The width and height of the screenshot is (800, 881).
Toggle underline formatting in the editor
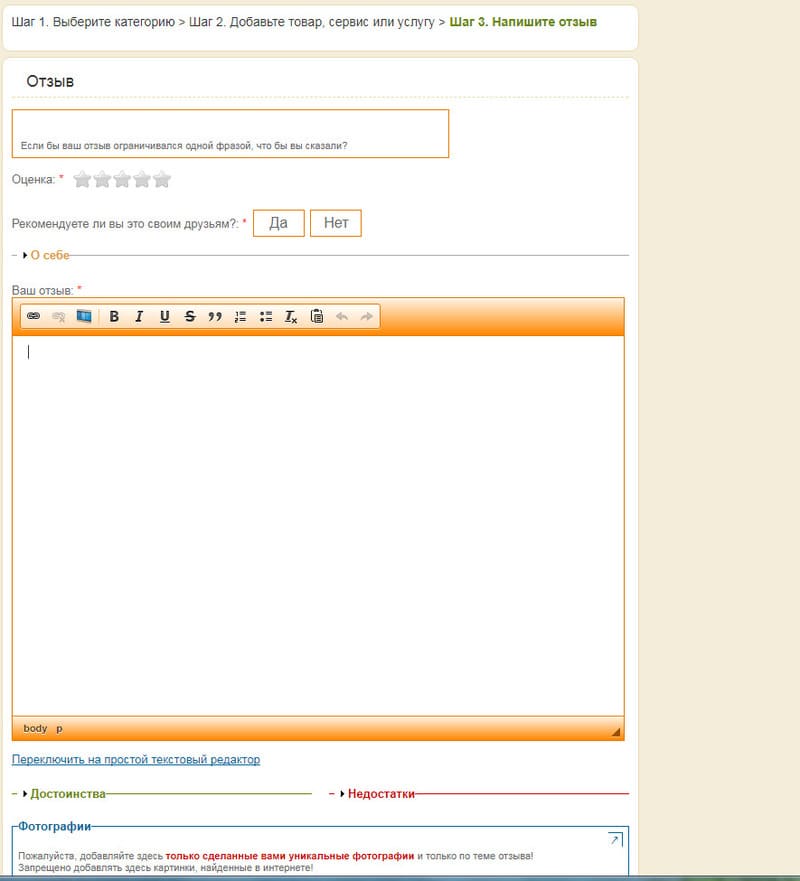[x=164, y=317]
